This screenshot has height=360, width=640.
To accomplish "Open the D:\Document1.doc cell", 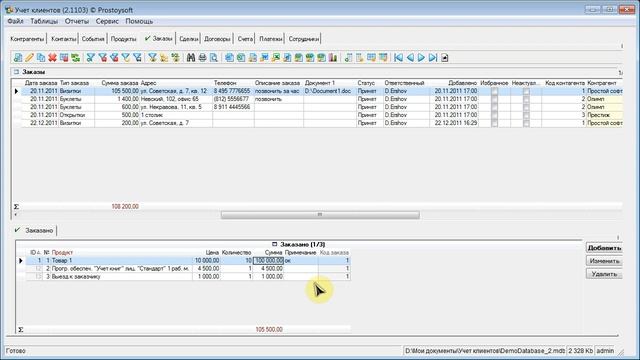I will coord(330,91).
